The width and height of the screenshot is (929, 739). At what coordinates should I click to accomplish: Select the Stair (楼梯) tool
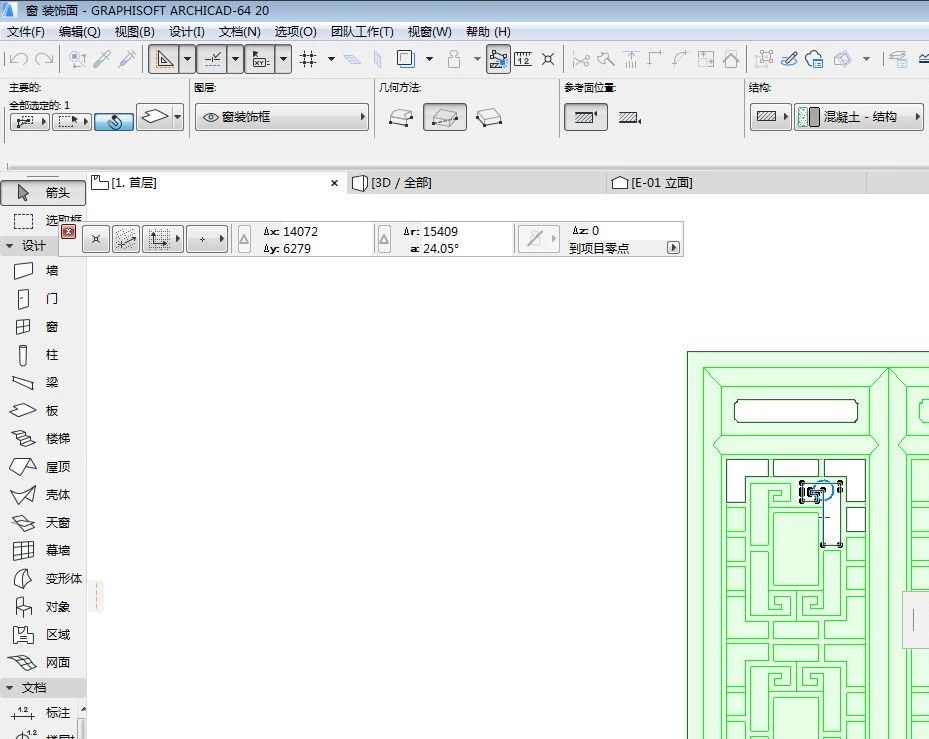pos(41,439)
